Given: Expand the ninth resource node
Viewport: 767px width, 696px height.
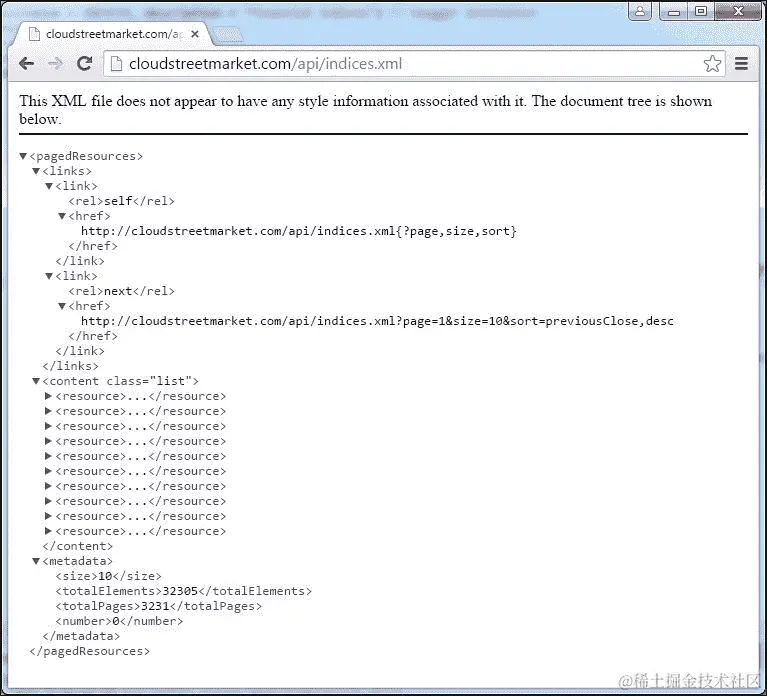Looking at the screenshot, I should 48,516.
